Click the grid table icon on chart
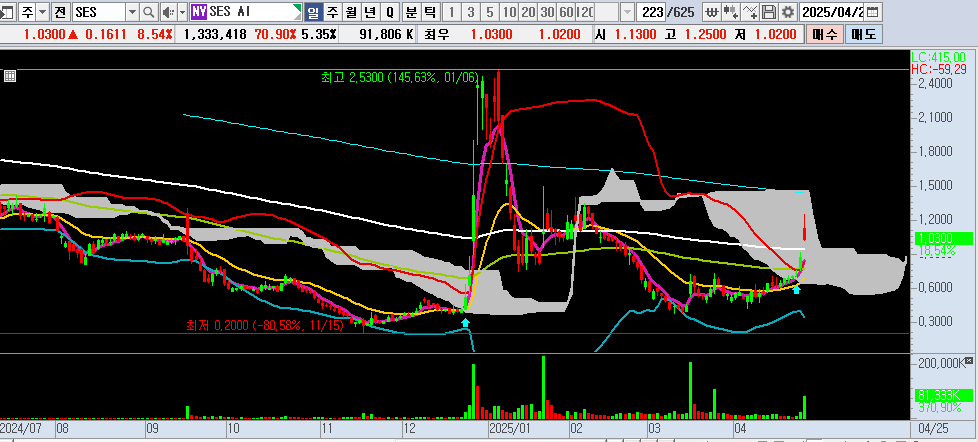The height and width of the screenshot is (442, 978). (x=9, y=77)
